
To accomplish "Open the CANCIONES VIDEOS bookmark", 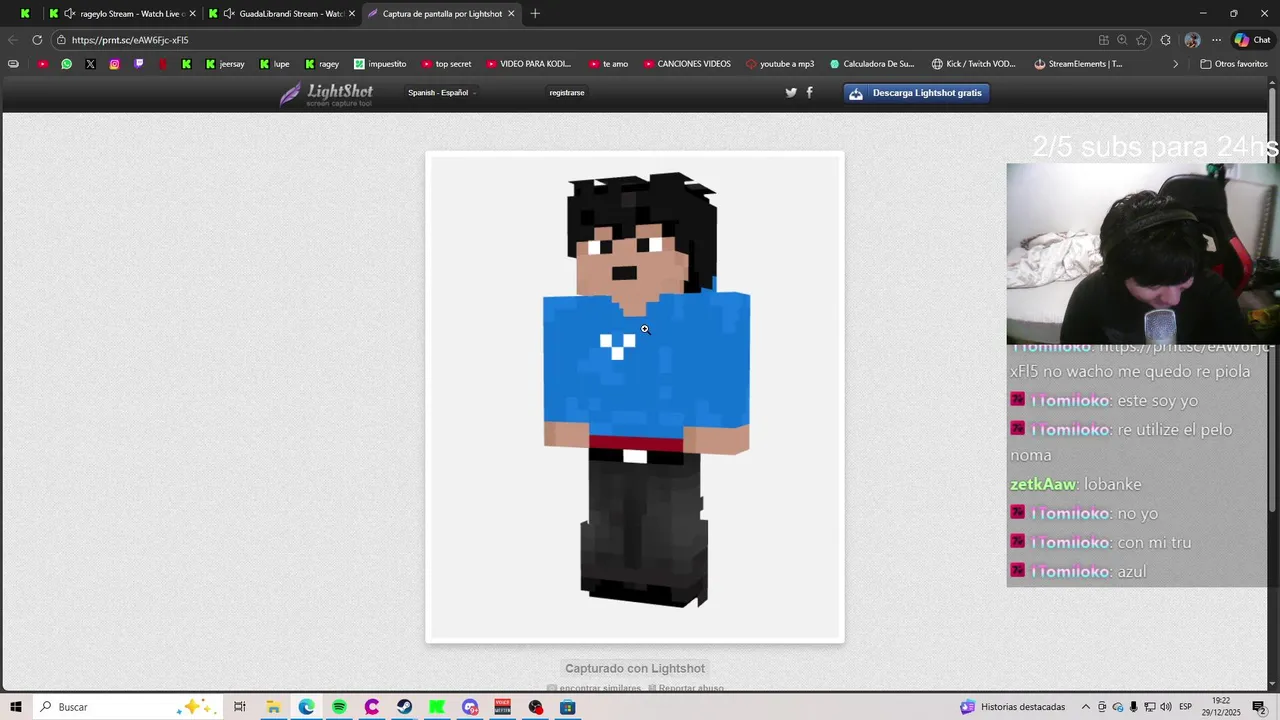I will tap(687, 64).
